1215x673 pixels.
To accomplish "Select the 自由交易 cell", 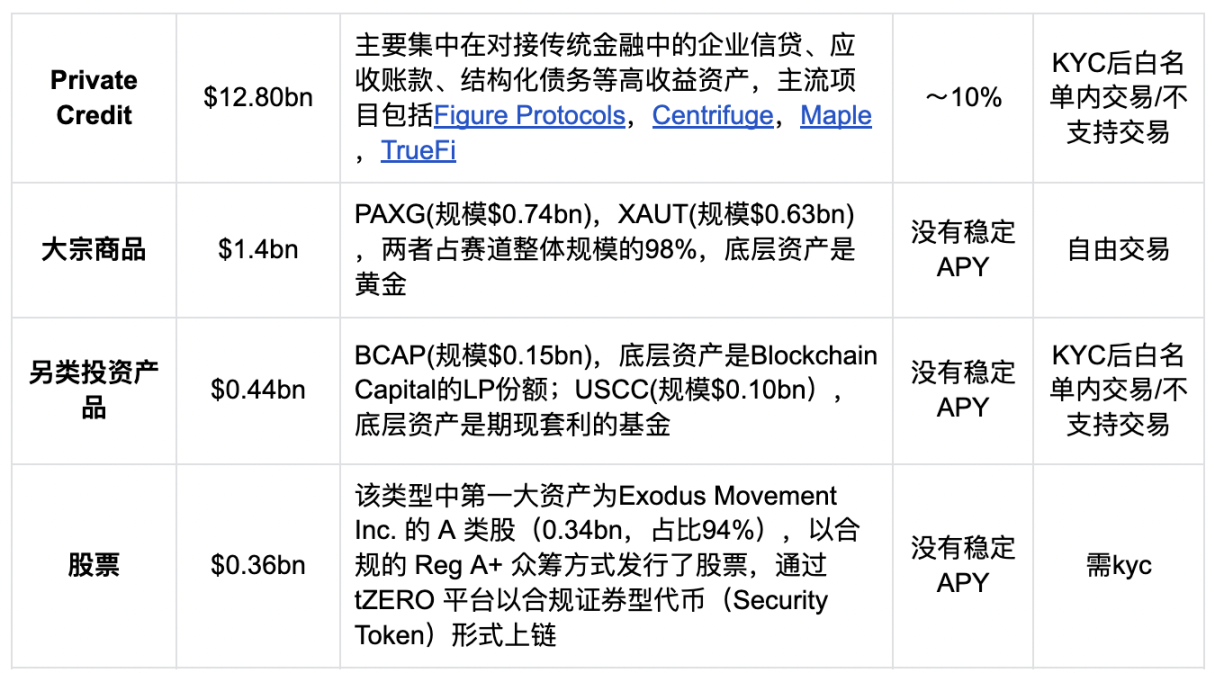I will pos(1118,250).
